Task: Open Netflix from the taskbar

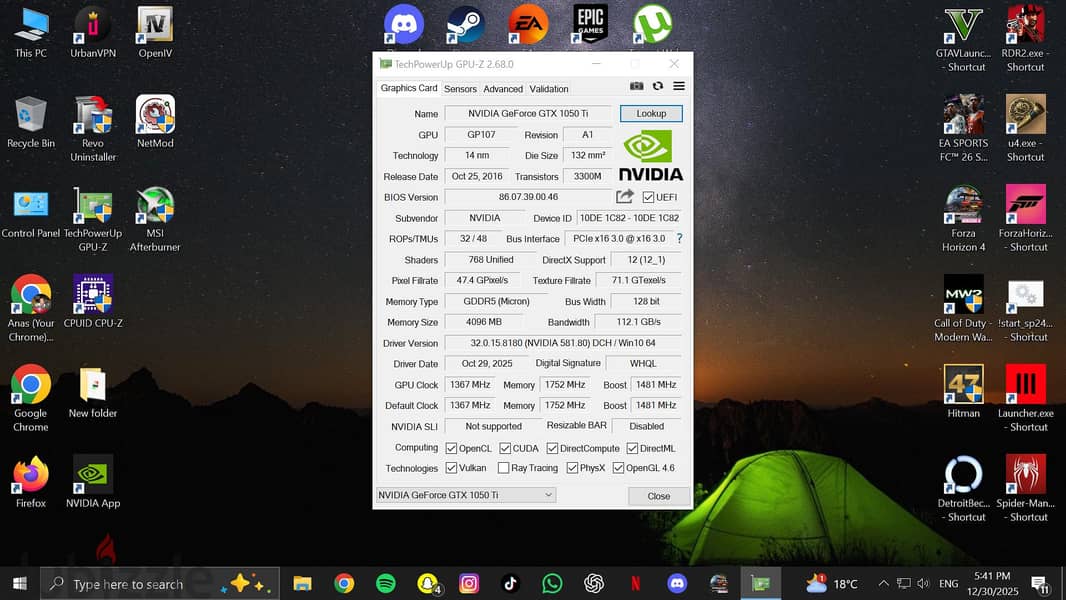Action: (x=635, y=583)
